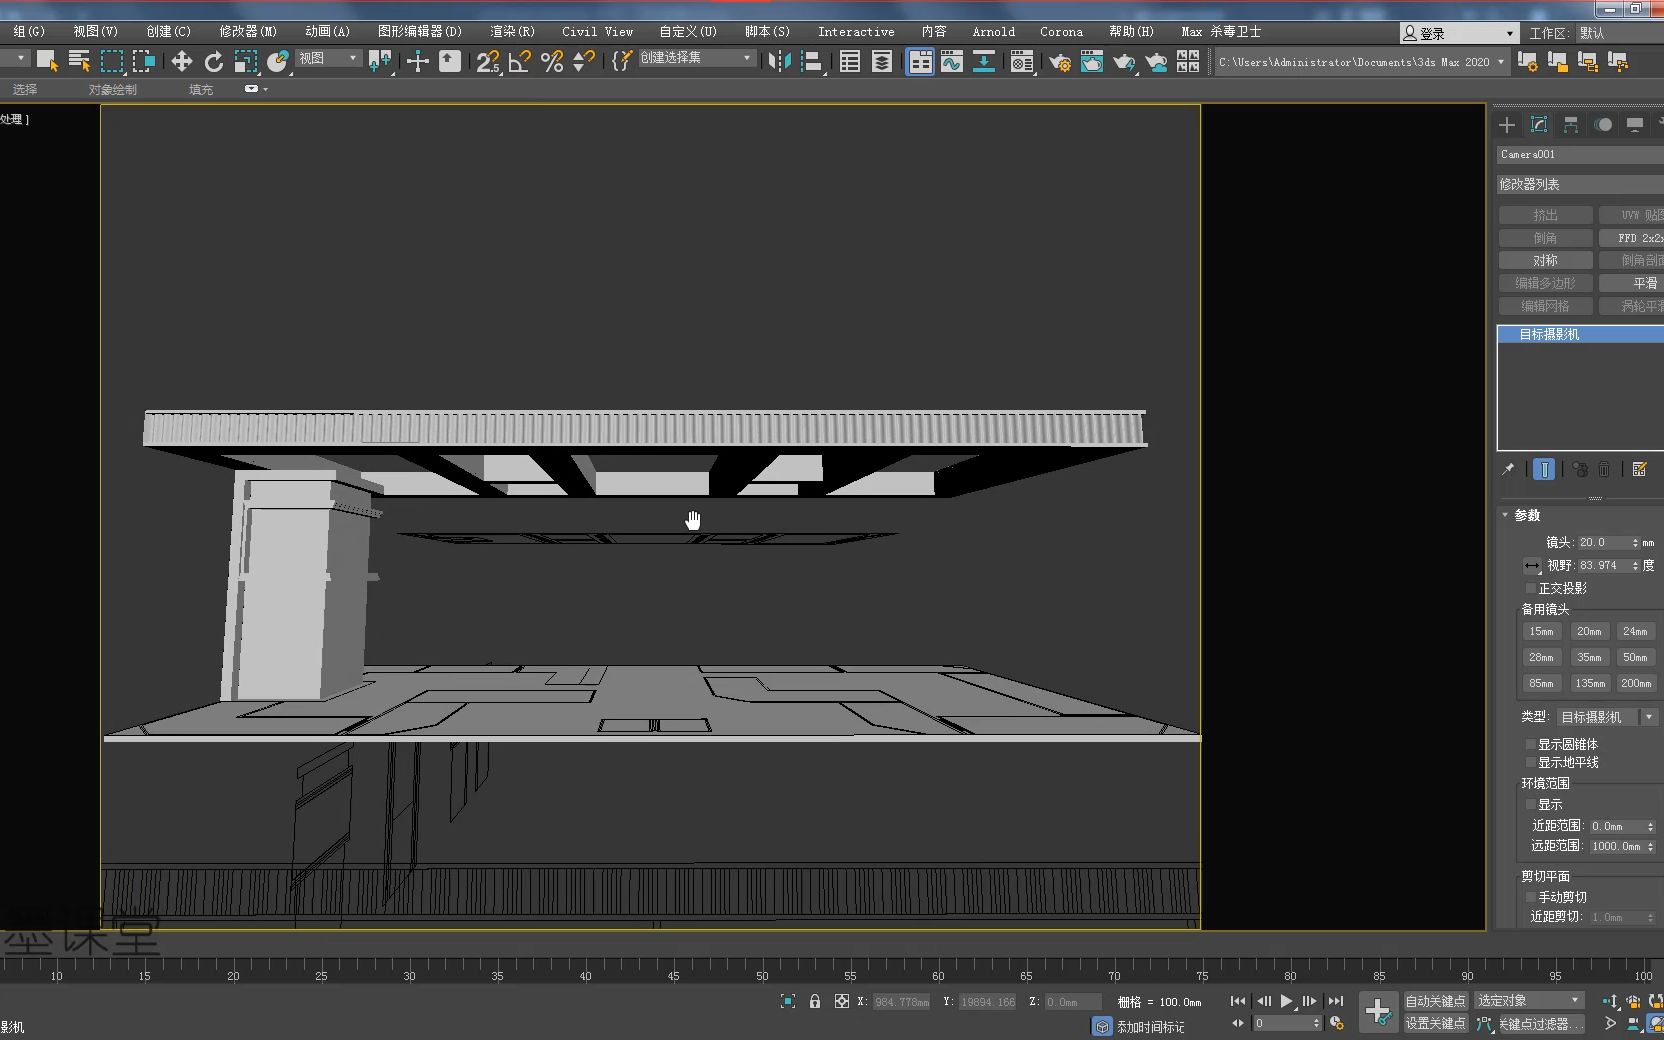Select the Select and Move tool

tap(181, 61)
